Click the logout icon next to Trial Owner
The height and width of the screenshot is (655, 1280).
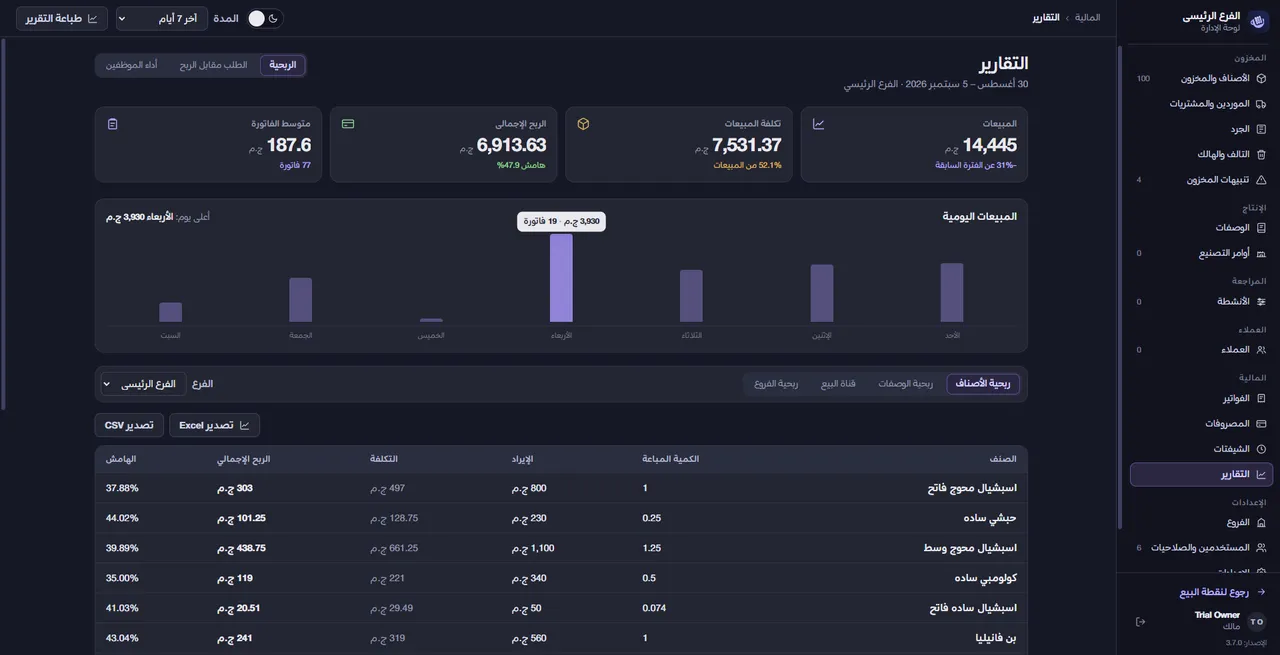(1141, 621)
